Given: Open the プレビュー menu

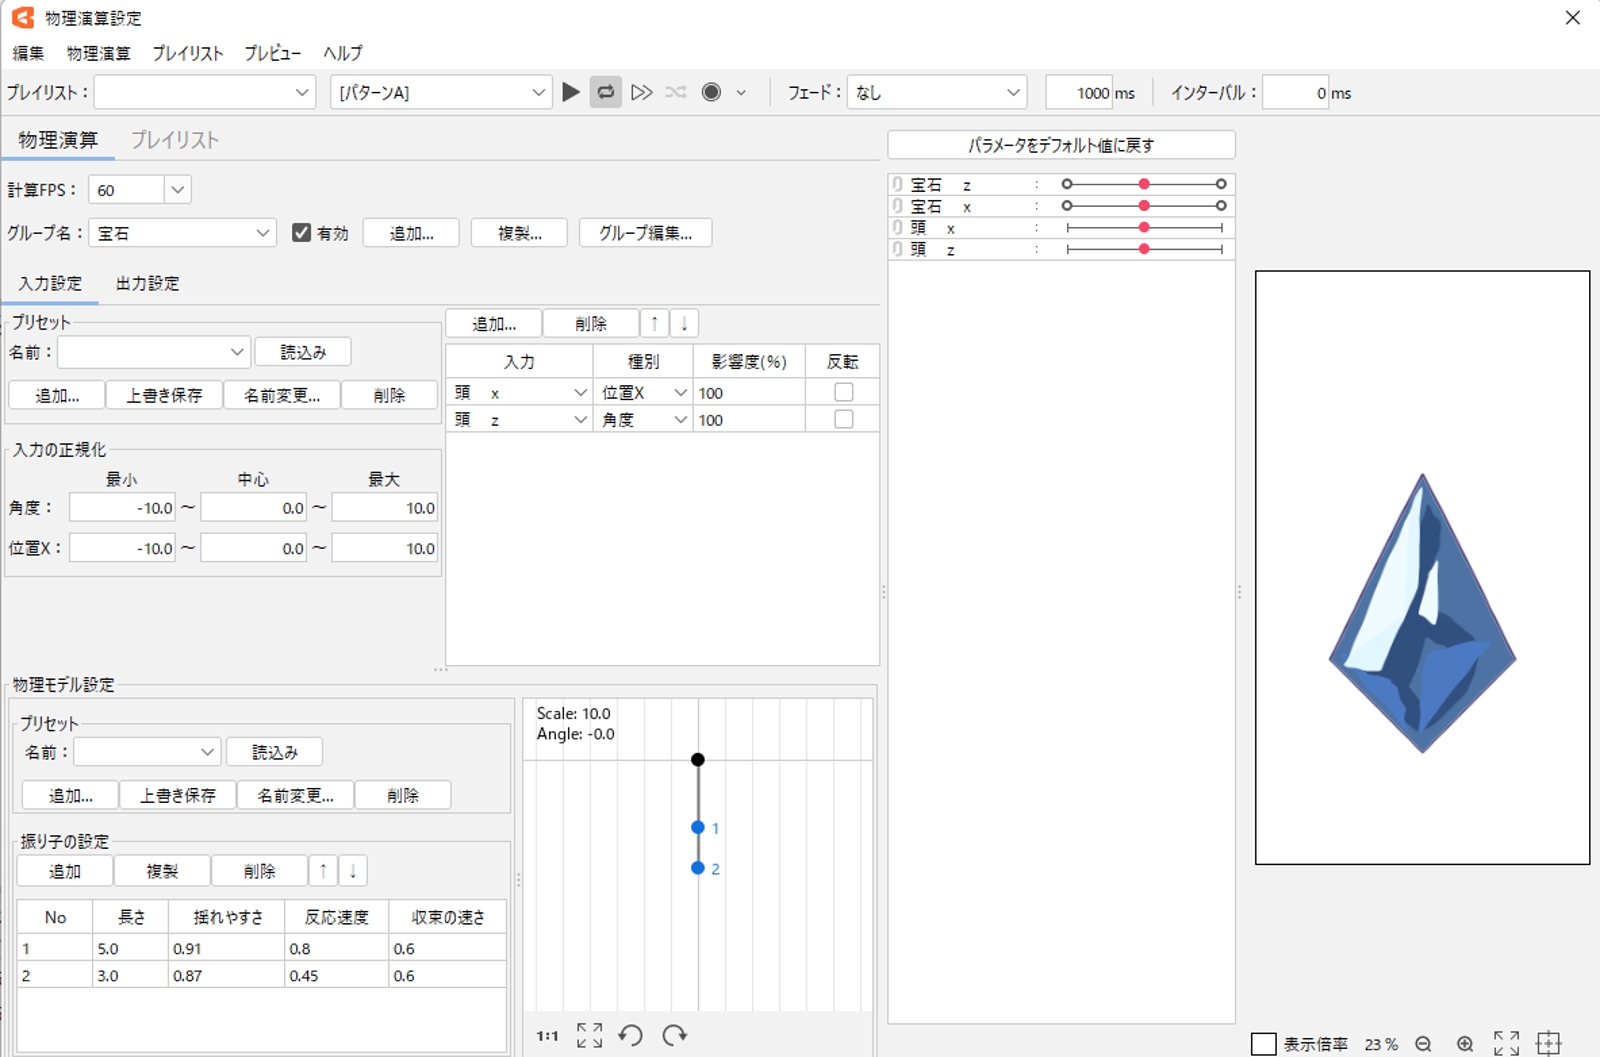Looking at the screenshot, I should pyautogui.click(x=272, y=53).
